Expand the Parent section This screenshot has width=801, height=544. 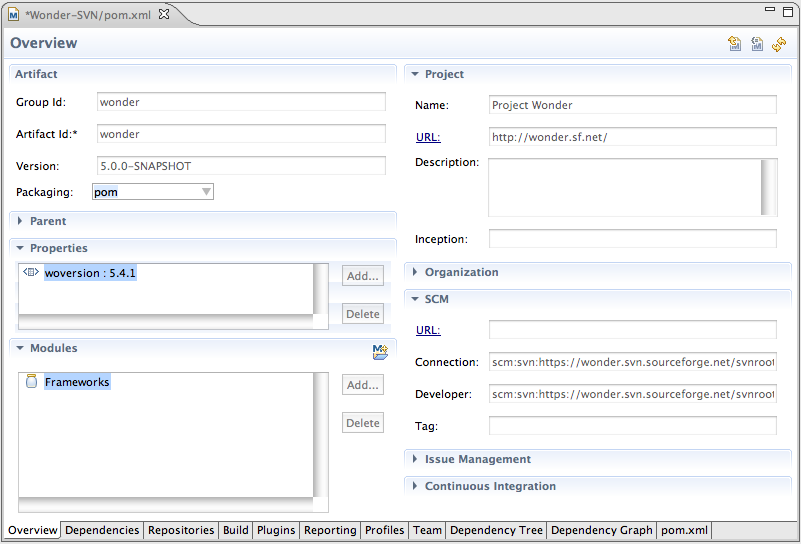tap(20, 221)
